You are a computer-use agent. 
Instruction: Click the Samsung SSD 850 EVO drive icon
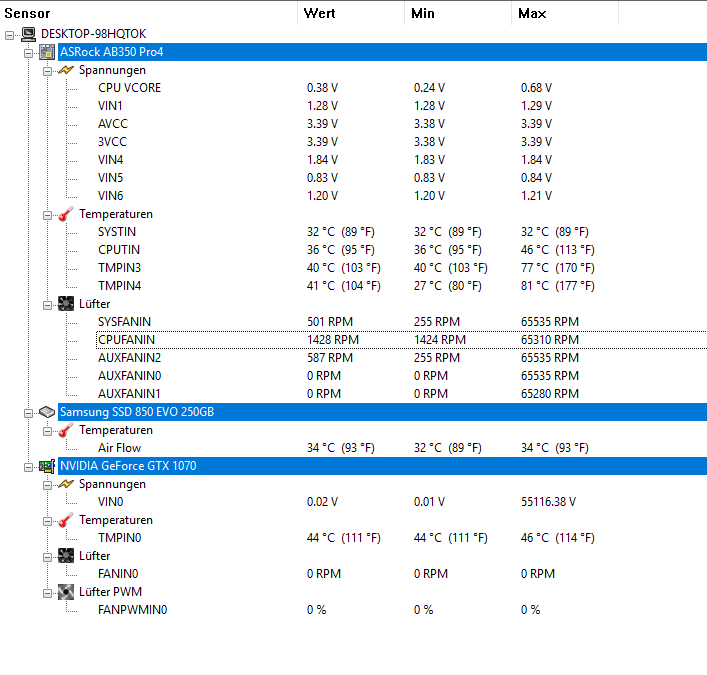(x=47, y=412)
